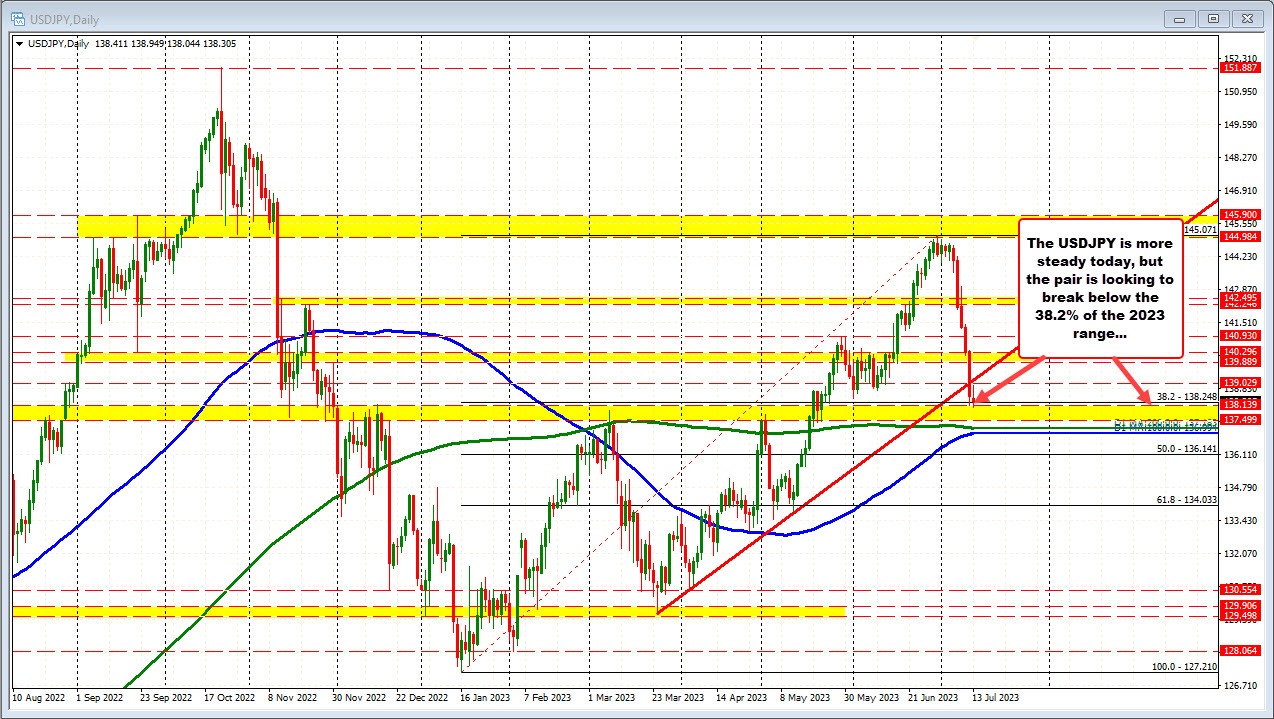The image size is (1274, 719).
Task: Click the 17 Oct 2022 date label
Action: (230, 698)
